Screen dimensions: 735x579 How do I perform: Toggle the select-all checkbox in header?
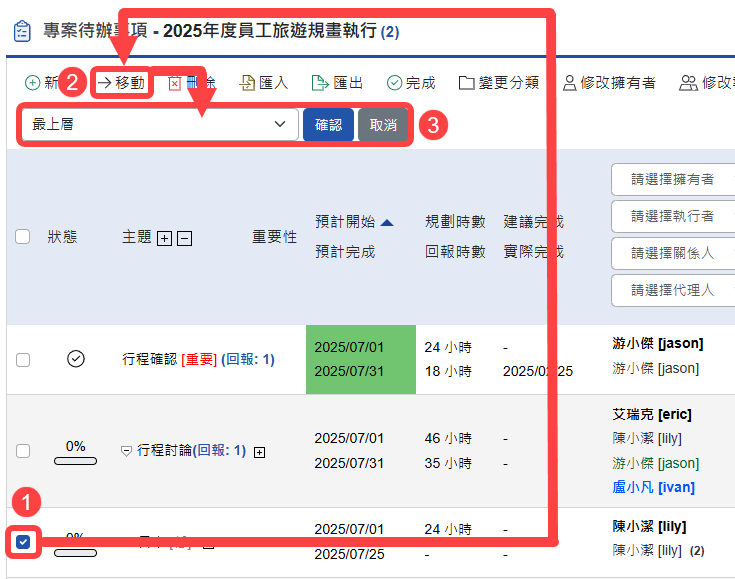[x=22, y=236]
